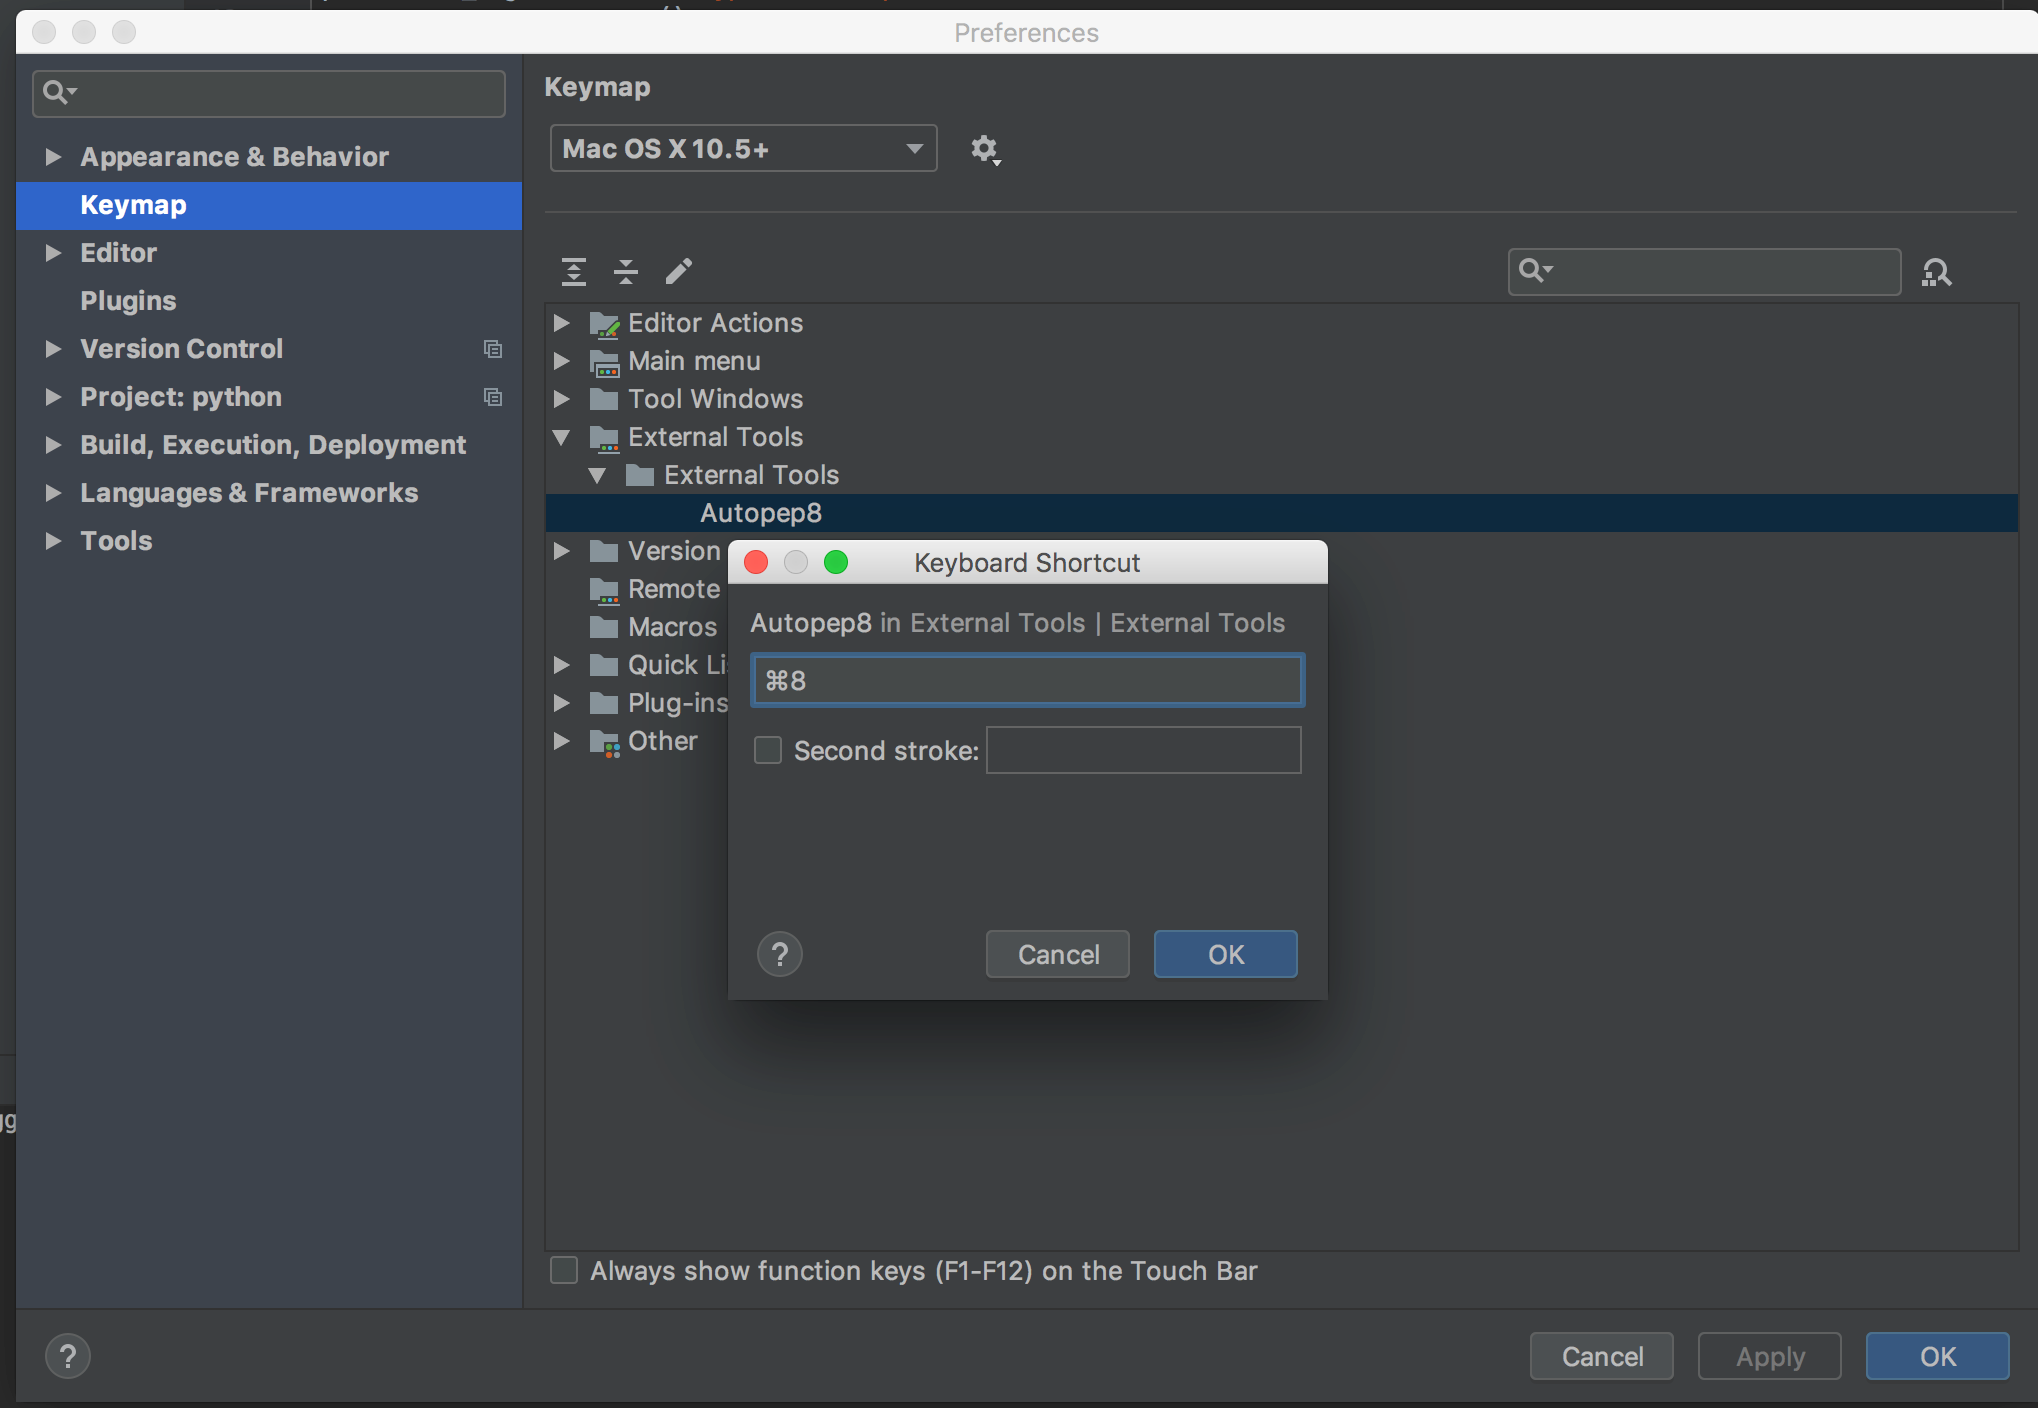The width and height of the screenshot is (2038, 1408).
Task: Click the help question mark icon in dialog
Action: coord(781,954)
